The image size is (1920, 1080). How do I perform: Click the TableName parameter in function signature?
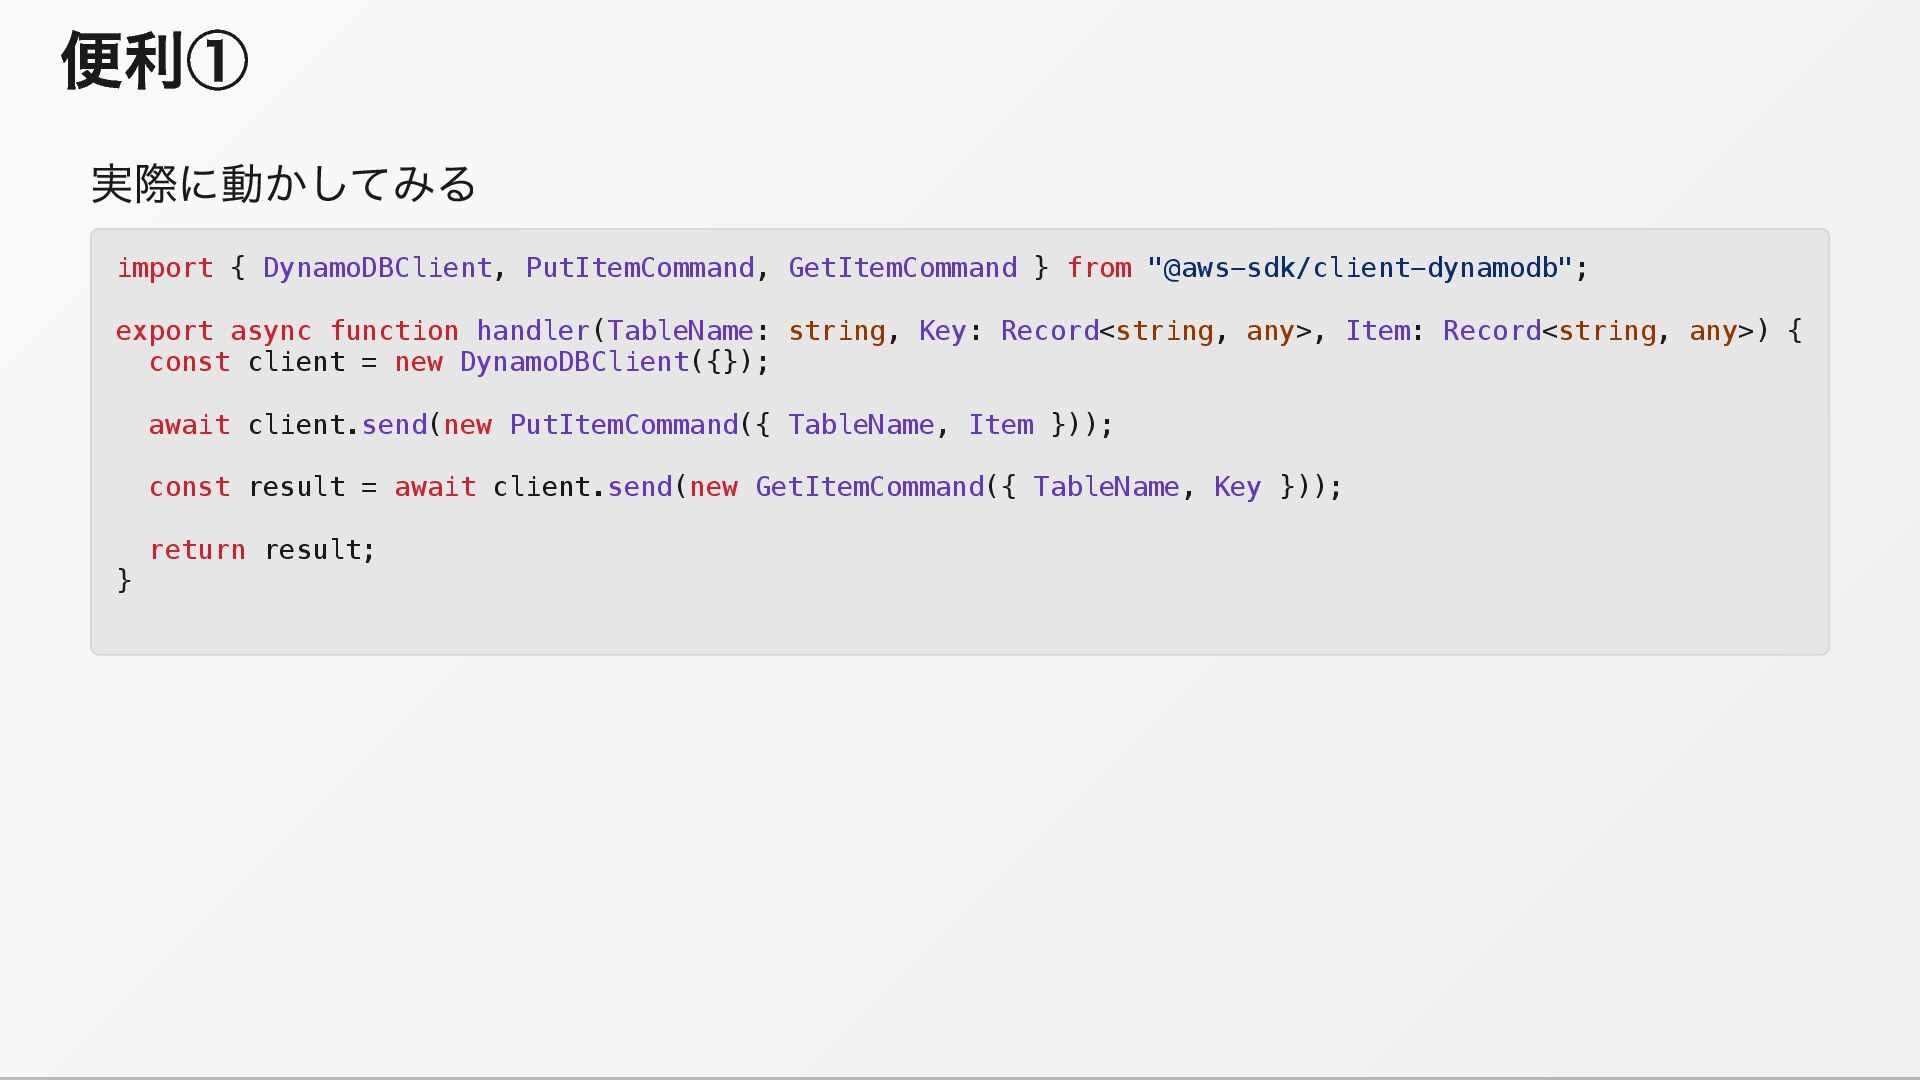coord(679,331)
